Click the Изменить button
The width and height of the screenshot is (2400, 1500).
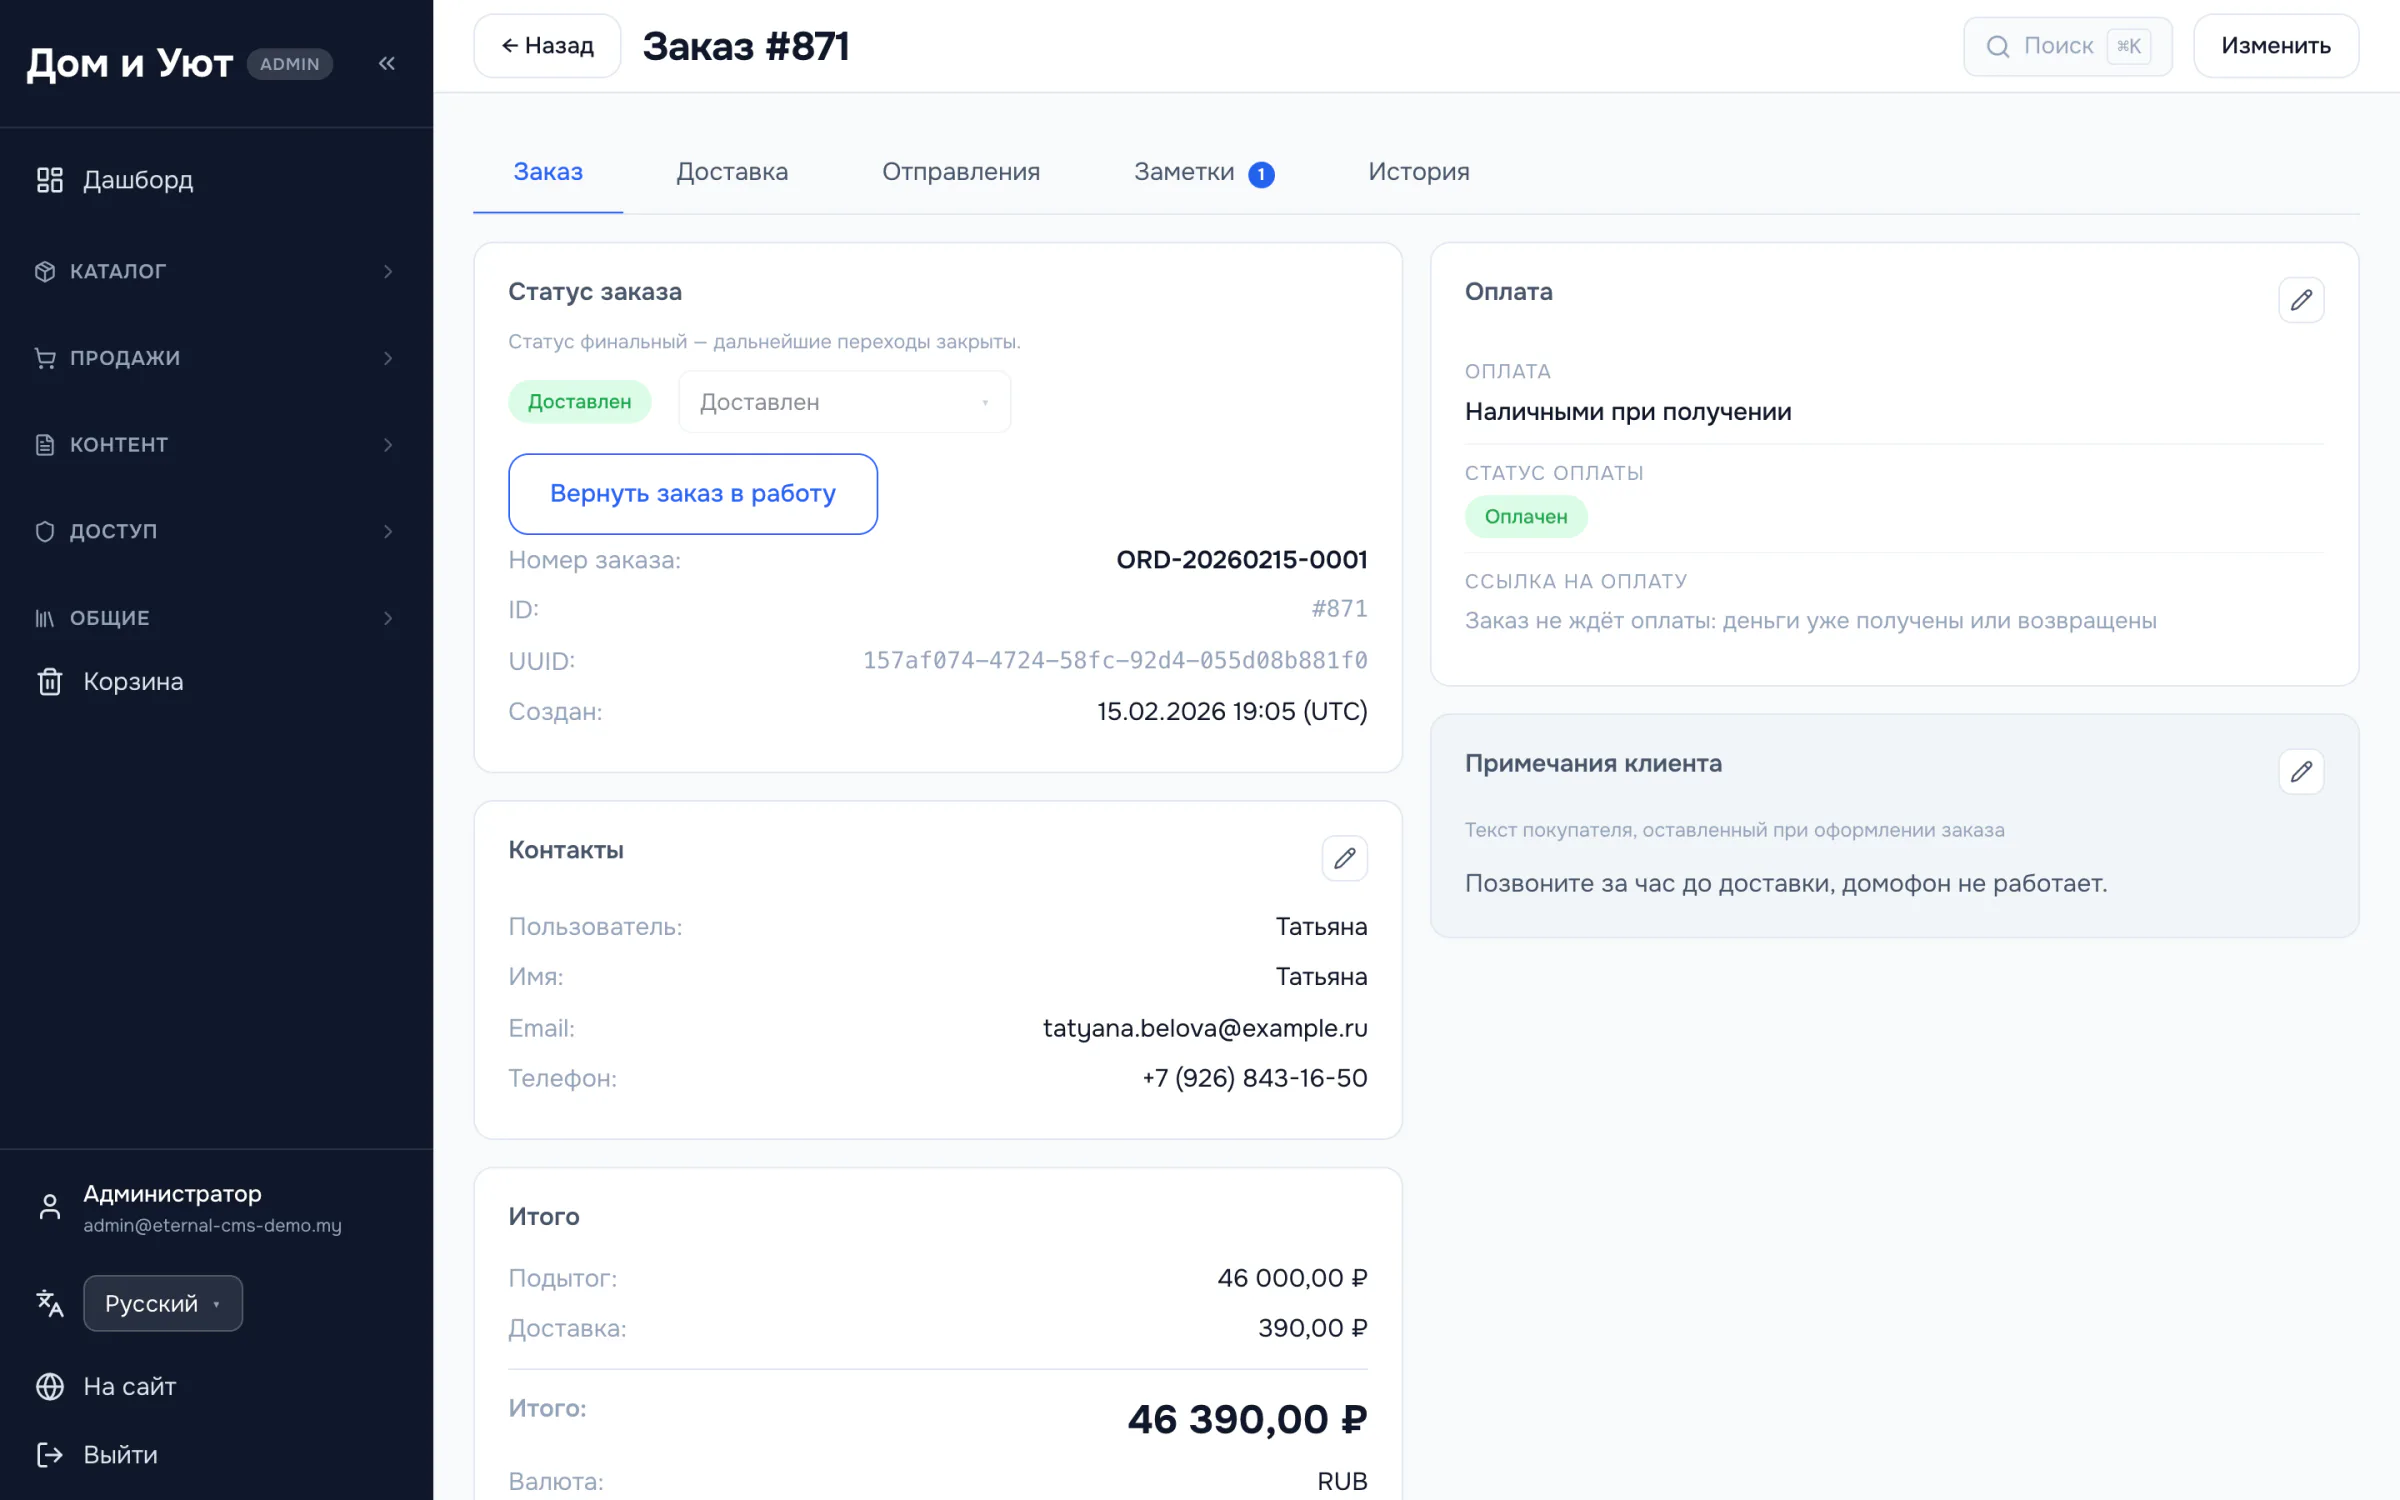tap(2276, 46)
